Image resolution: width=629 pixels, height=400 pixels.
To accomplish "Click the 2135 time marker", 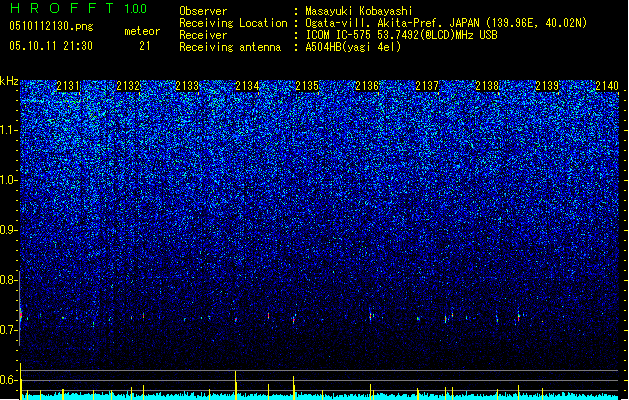I will (307, 86).
